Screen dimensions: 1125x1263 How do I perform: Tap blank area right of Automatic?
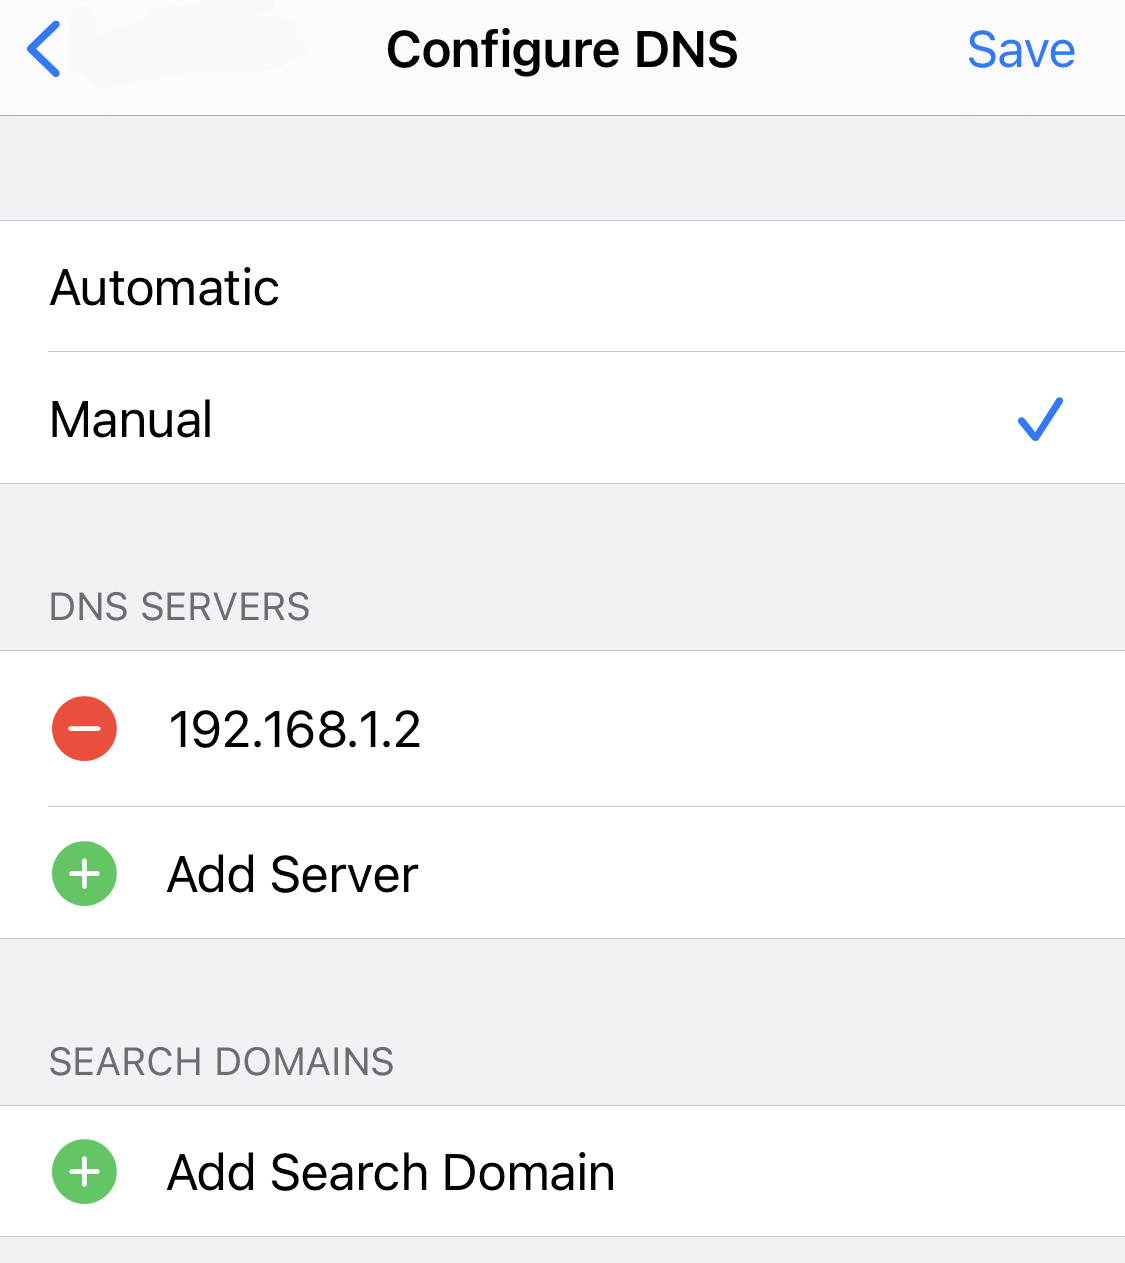[700, 288]
